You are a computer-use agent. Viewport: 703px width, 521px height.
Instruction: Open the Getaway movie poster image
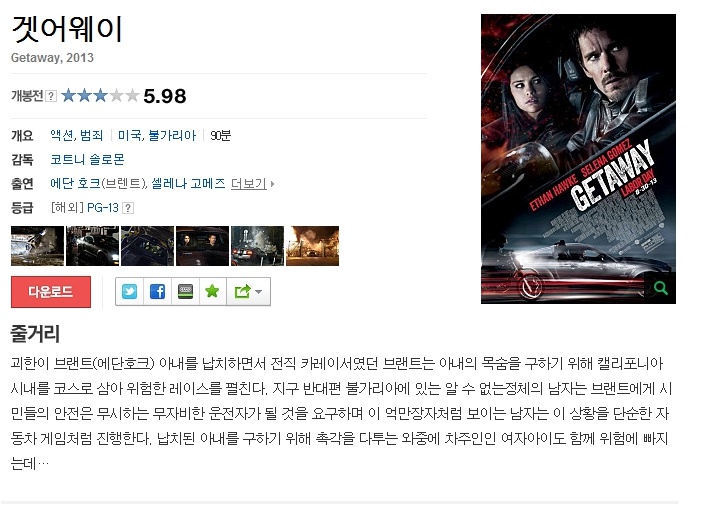pos(578,159)
